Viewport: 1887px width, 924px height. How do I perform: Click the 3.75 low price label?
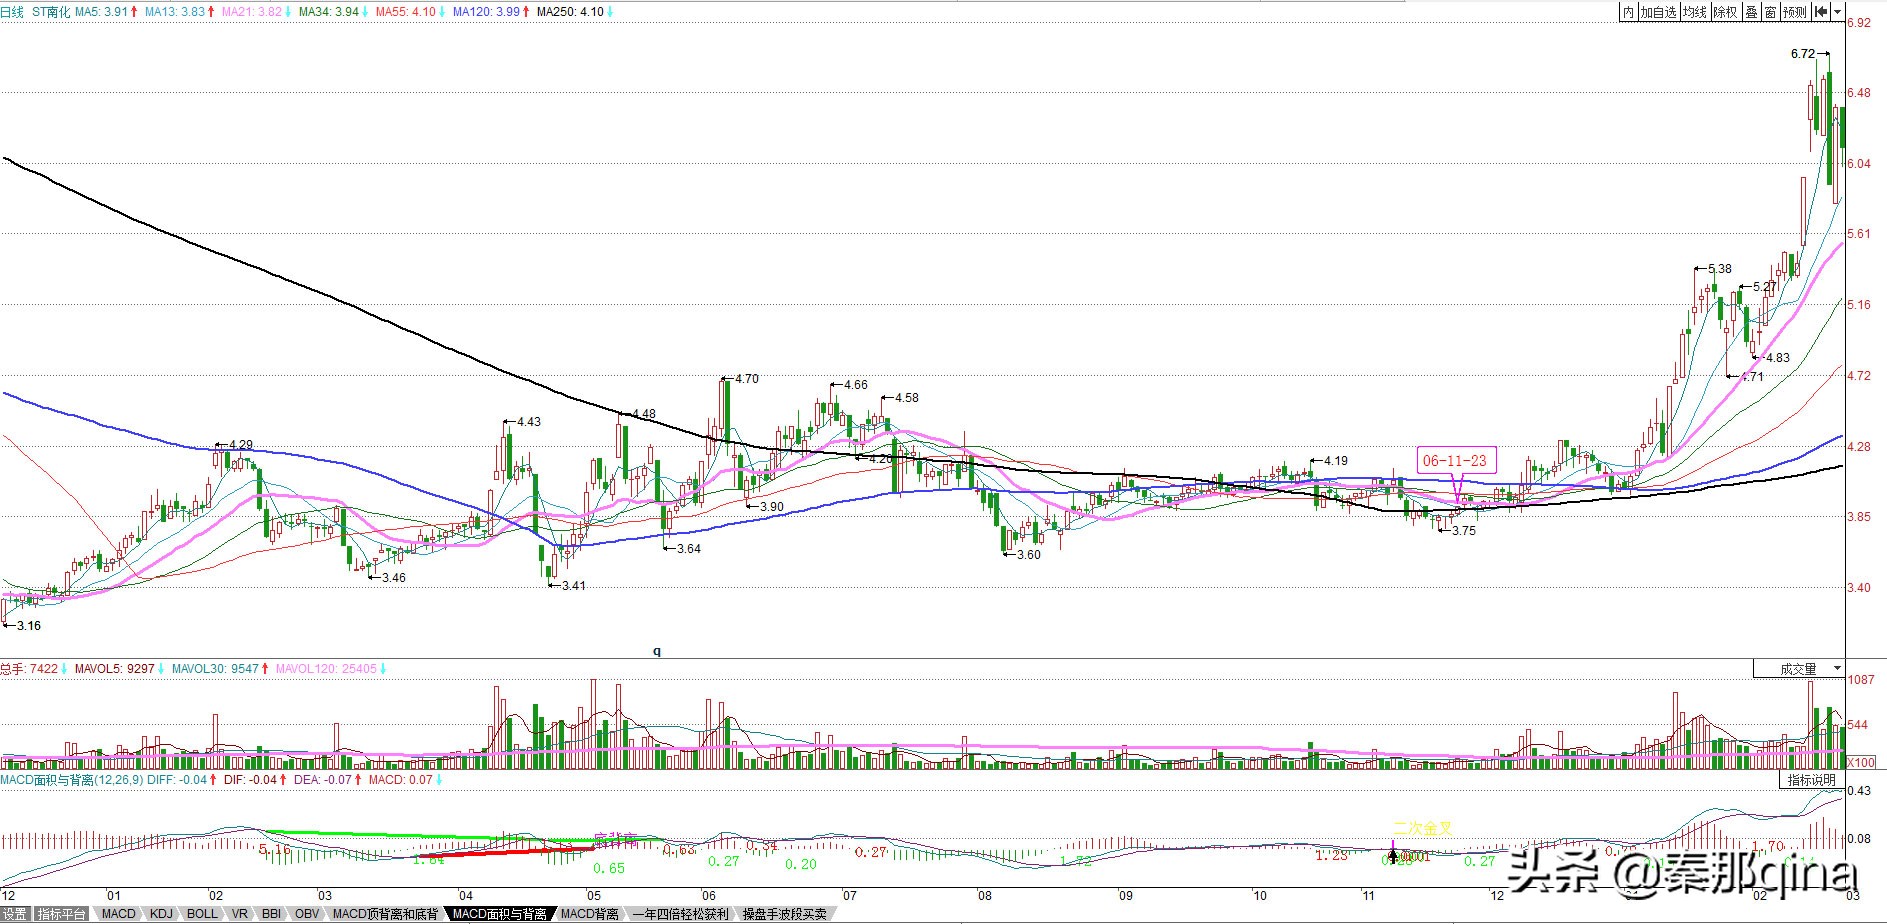click(1464, 531)
